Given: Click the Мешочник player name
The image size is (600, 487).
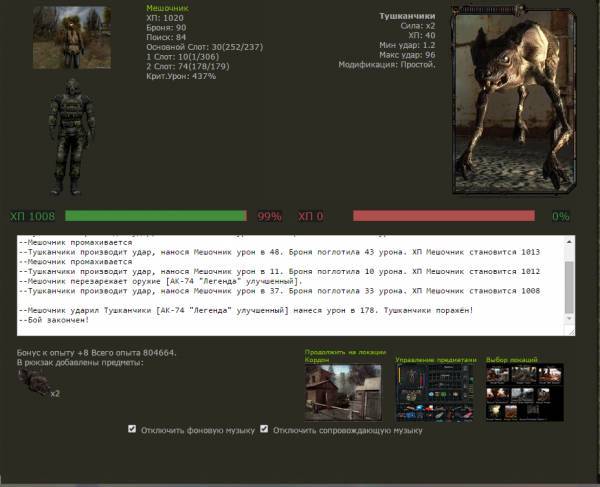Looking at the screenshot, I should pyautogui.click(x=167, y=8).
